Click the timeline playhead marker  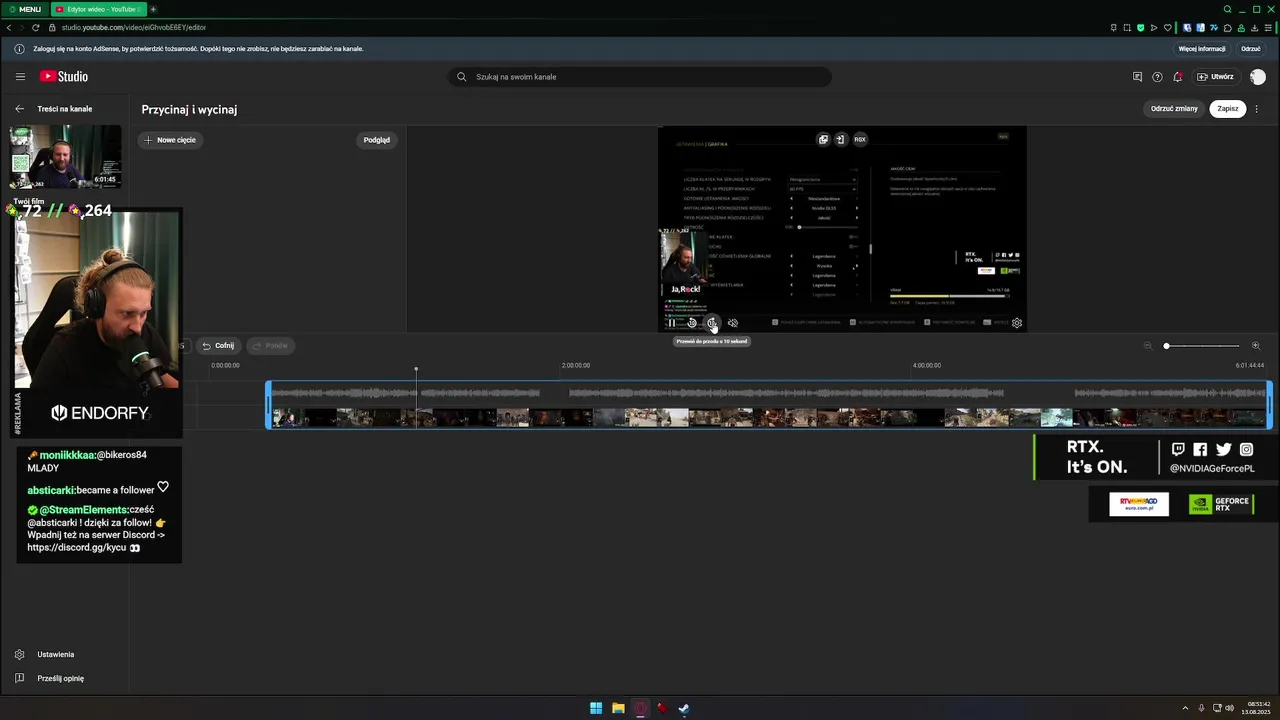point(416,370)
